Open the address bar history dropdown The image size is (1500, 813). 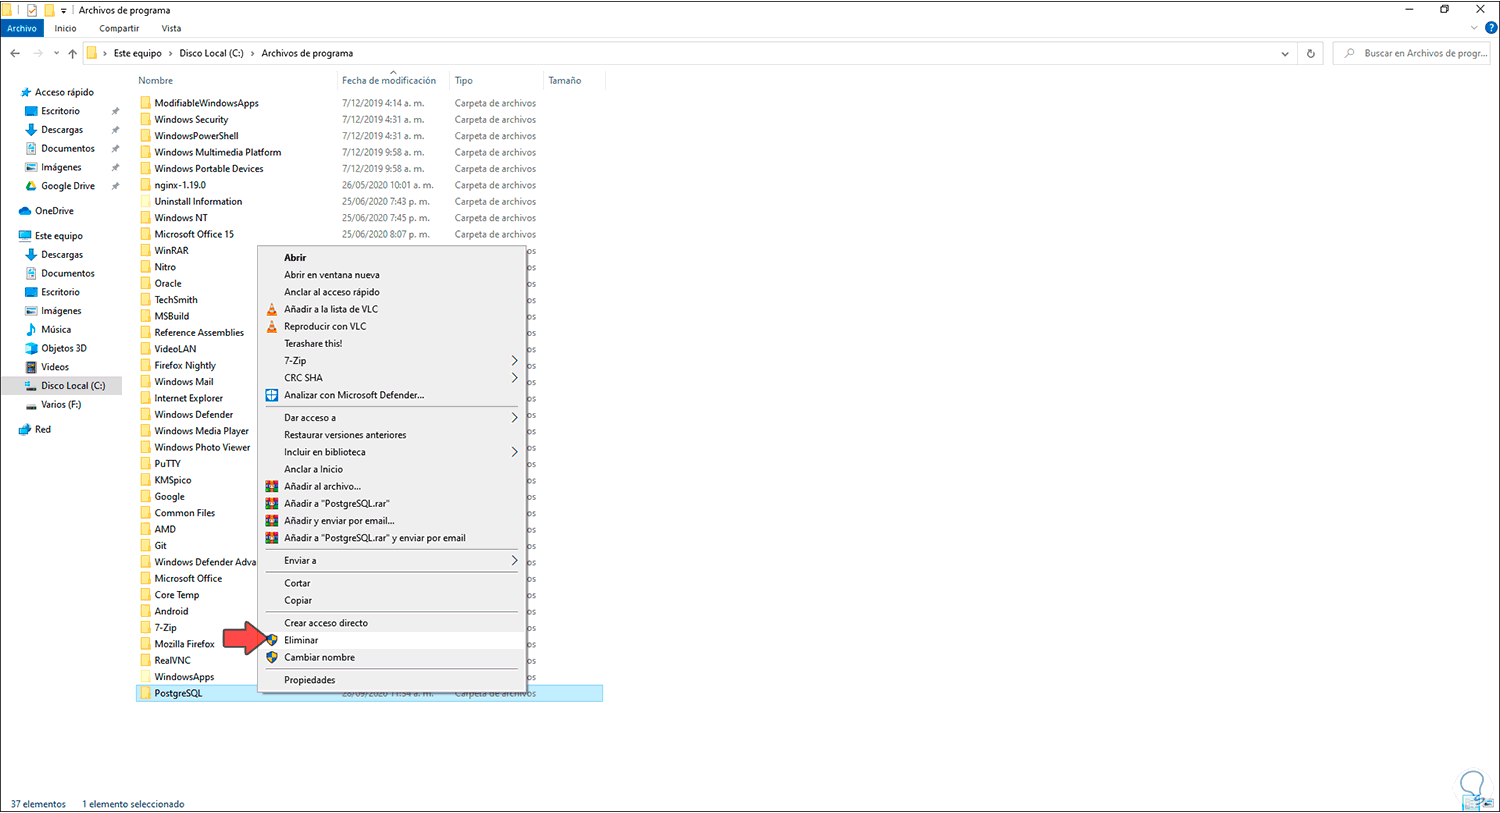(x=1285, y=53)
